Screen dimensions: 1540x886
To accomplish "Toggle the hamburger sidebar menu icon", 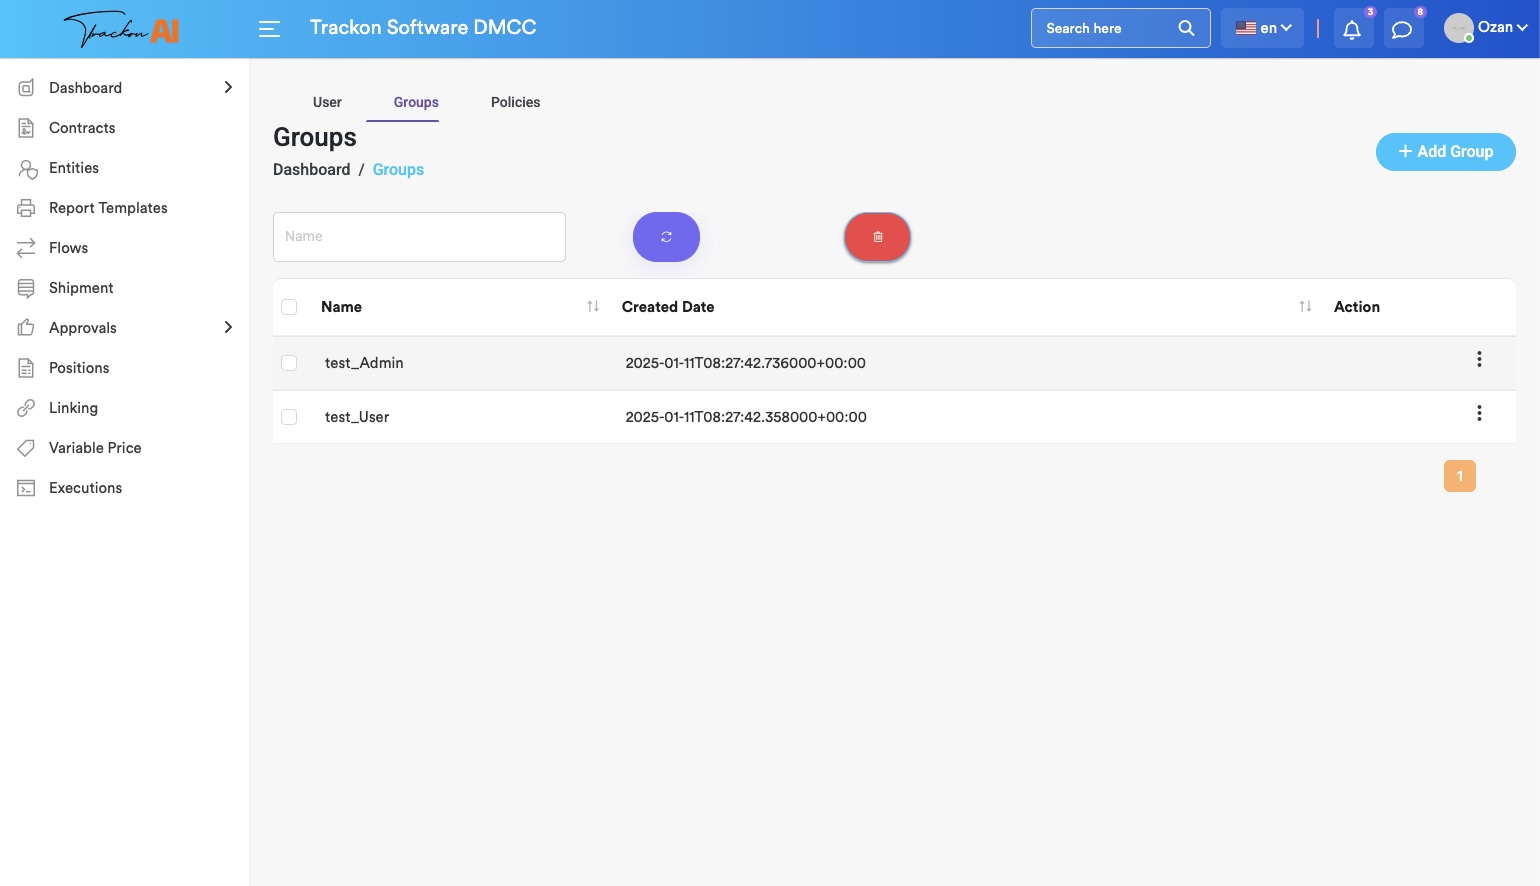I will click(269, 29).
